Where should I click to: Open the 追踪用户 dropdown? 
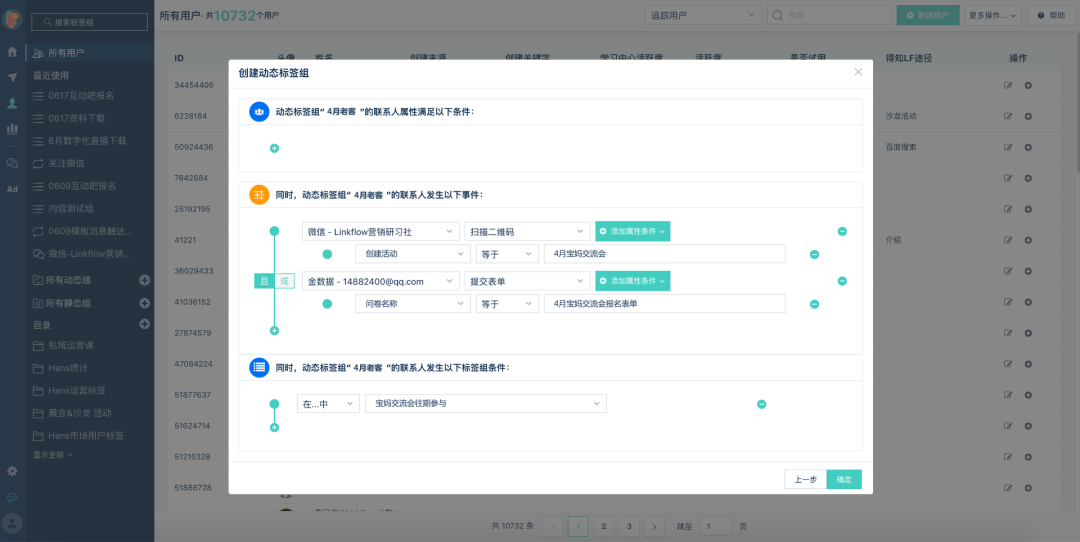(x=703, y=14)
